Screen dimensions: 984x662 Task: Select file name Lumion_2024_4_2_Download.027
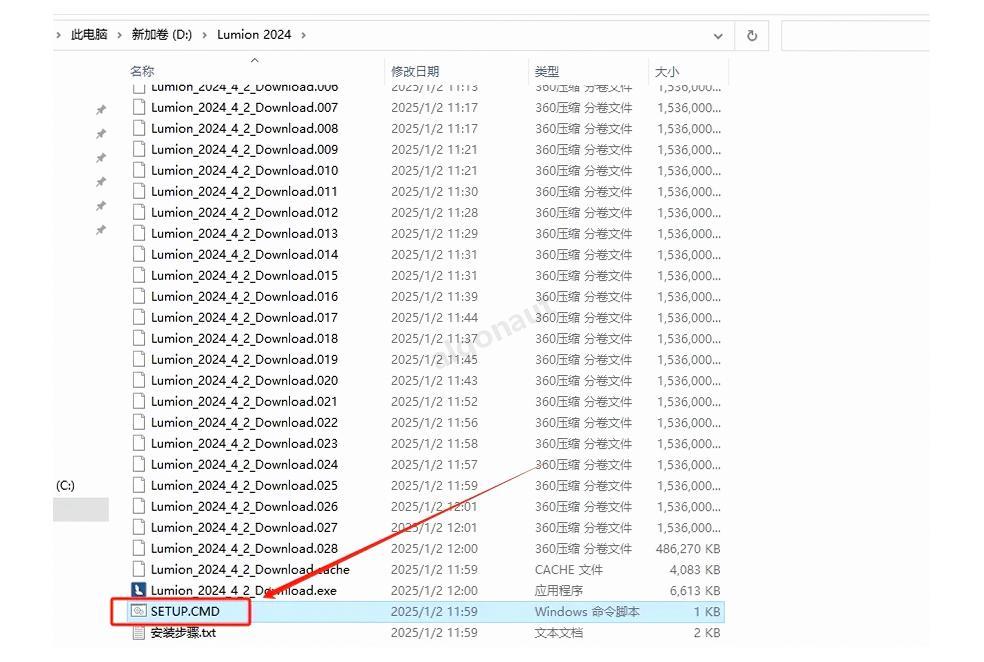[244, 527]
